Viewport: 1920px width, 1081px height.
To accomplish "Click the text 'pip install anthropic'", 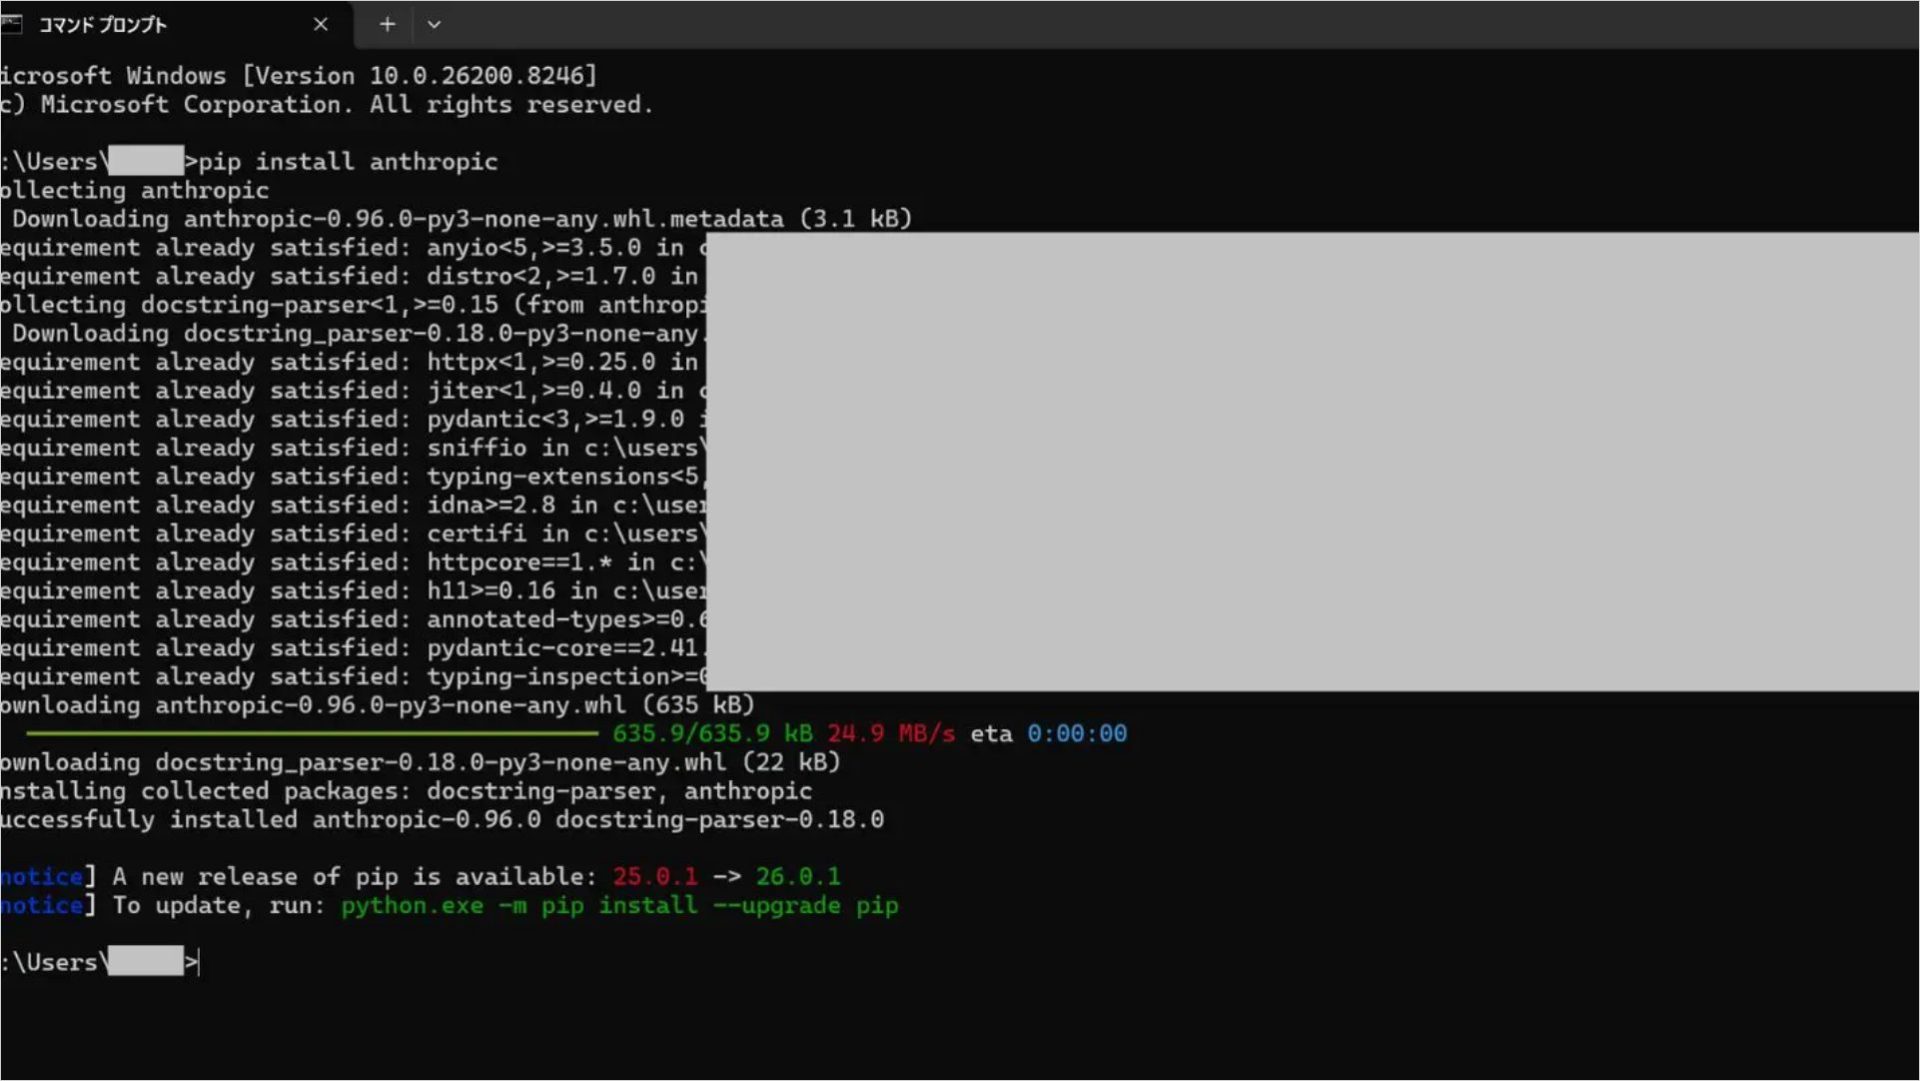I will tap(348, 162).
